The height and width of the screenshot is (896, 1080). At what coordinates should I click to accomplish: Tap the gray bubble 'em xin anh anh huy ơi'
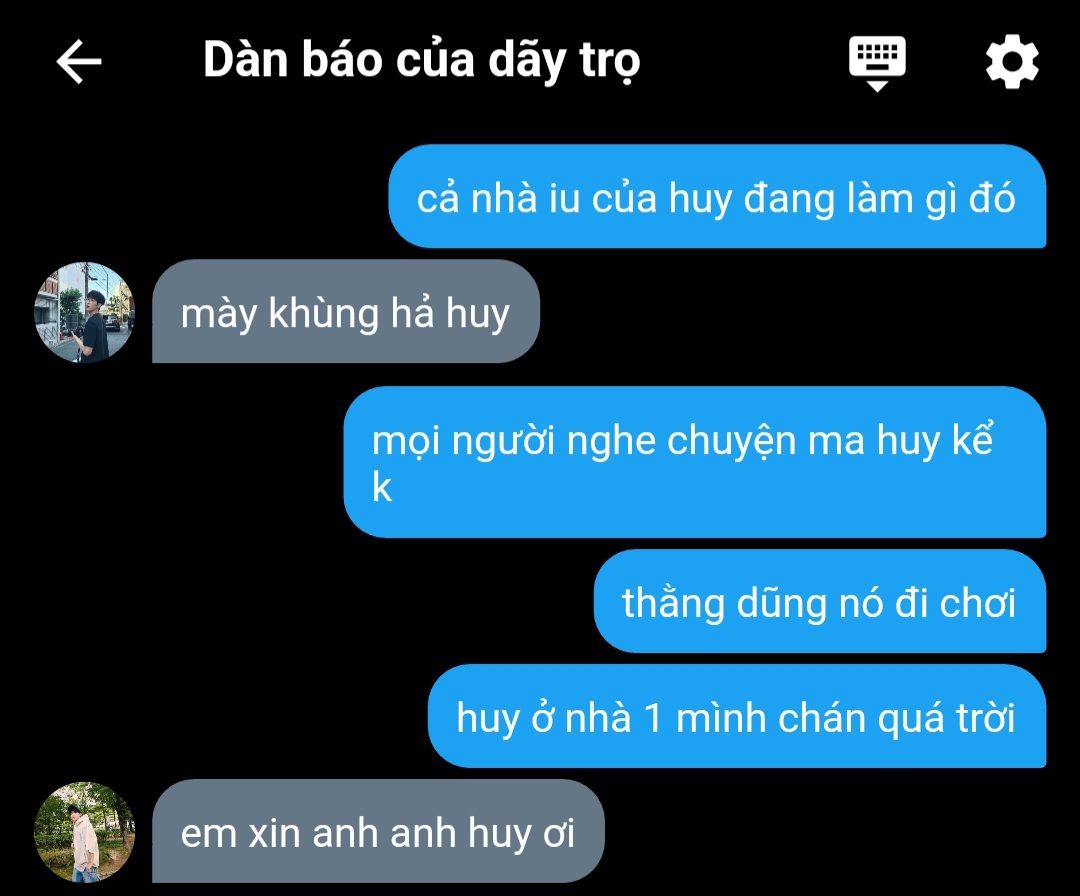tap(378, 831)
